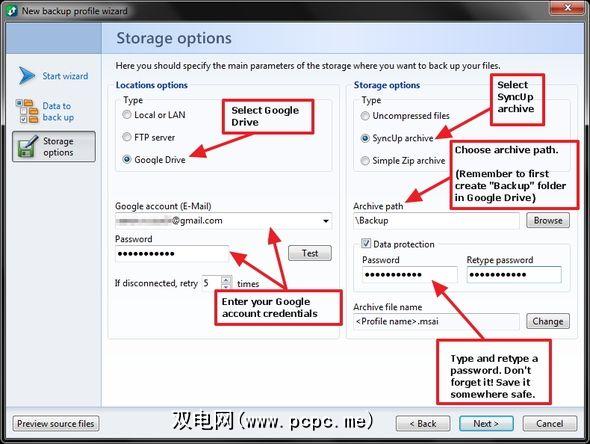The width and height of the screenshot is (590, 444).
Task: Click the Archive path text field
Action: coord(436,220)
